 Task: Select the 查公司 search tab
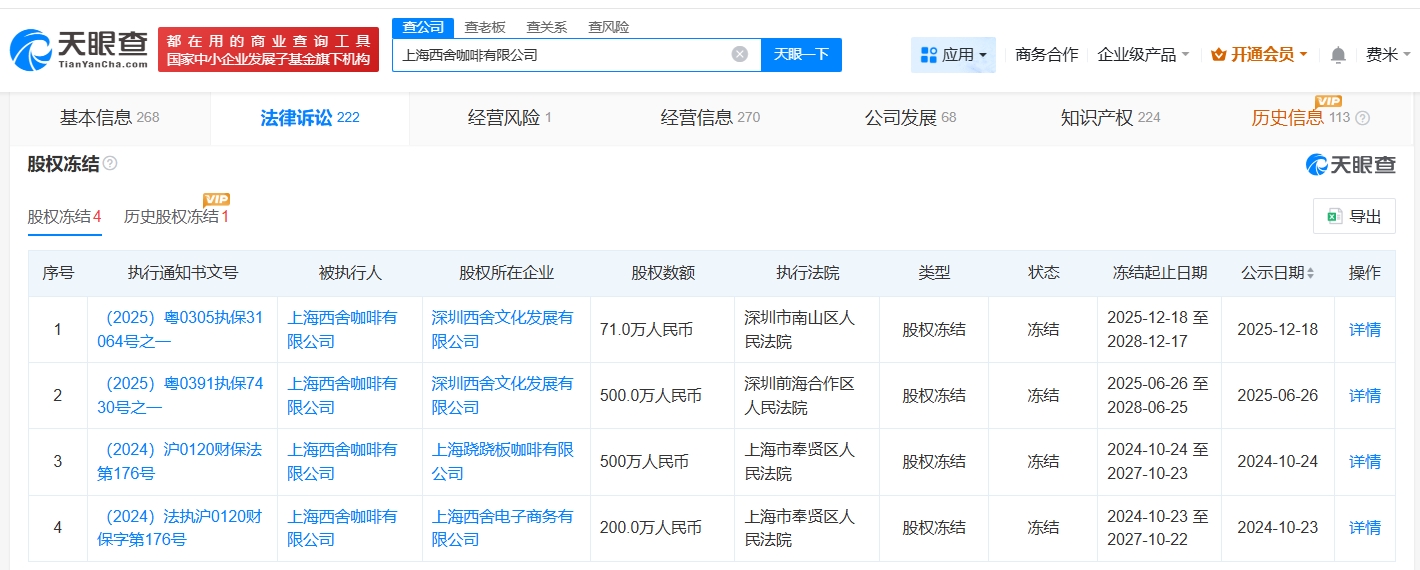423,27
